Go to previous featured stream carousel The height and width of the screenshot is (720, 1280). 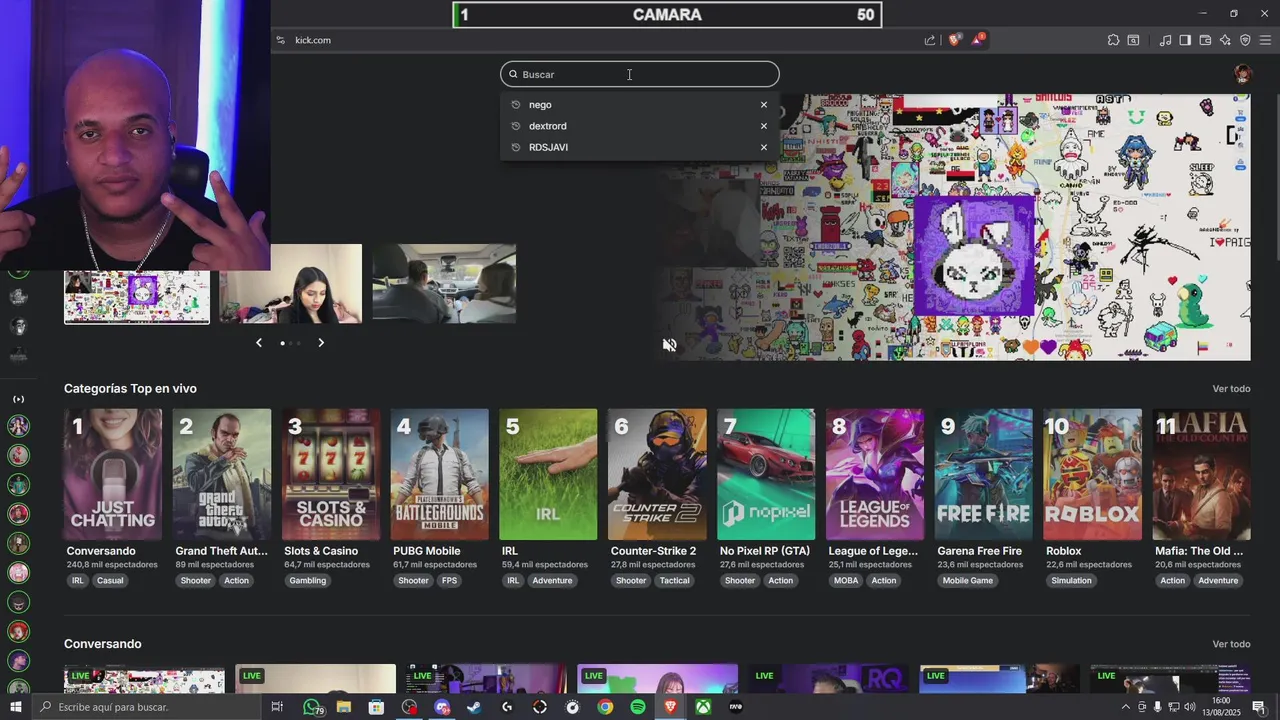(x=259, y=343)
